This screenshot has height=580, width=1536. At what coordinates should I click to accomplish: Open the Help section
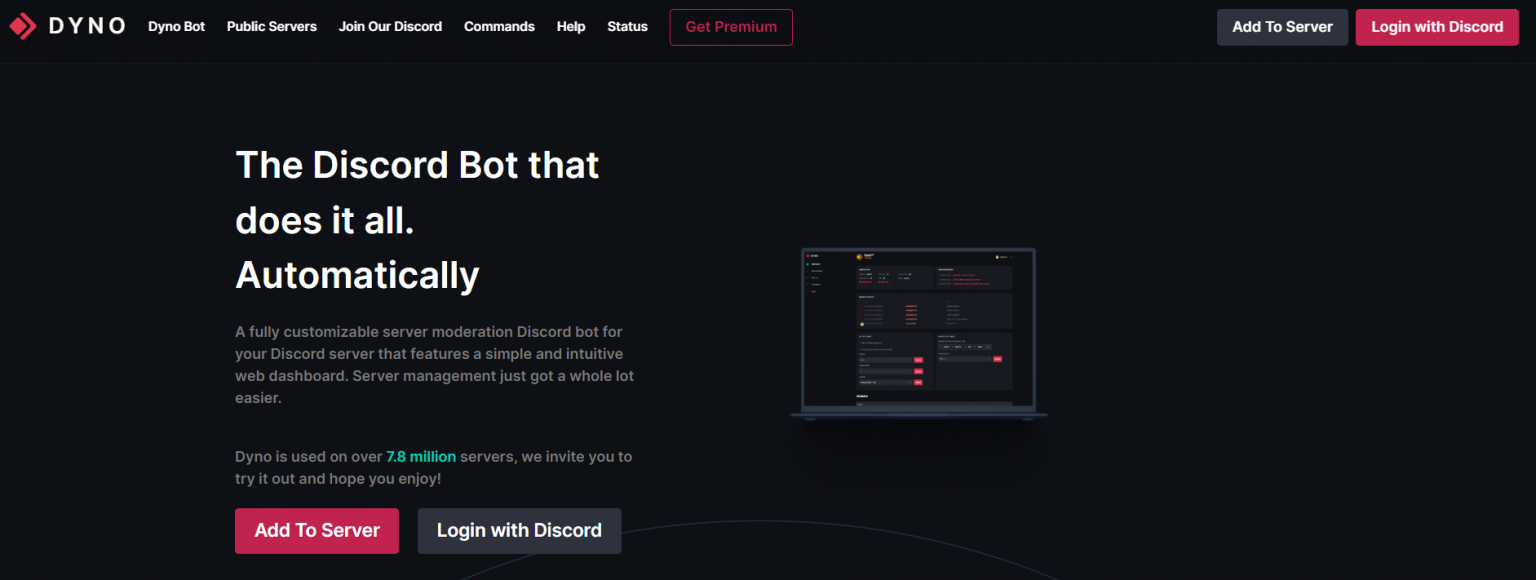[571, 27]
